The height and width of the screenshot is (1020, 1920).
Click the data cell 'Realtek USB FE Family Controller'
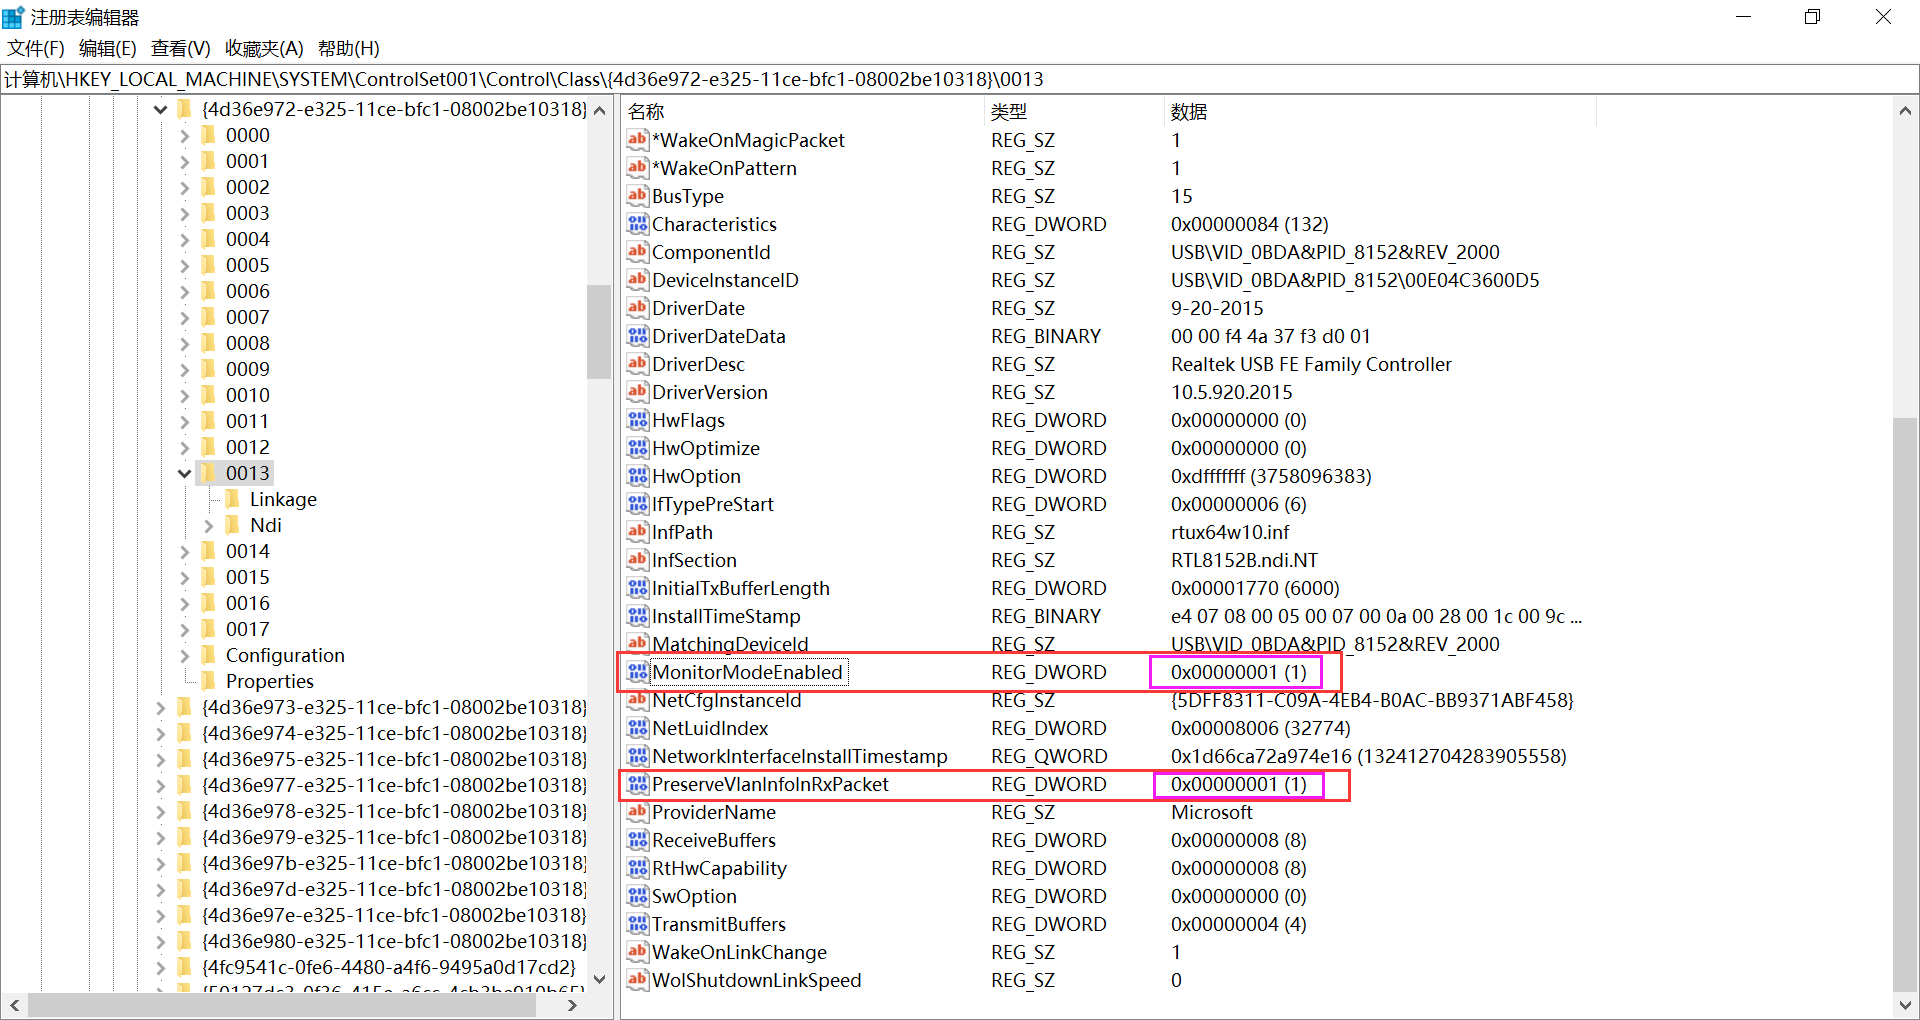(1311, 364)
